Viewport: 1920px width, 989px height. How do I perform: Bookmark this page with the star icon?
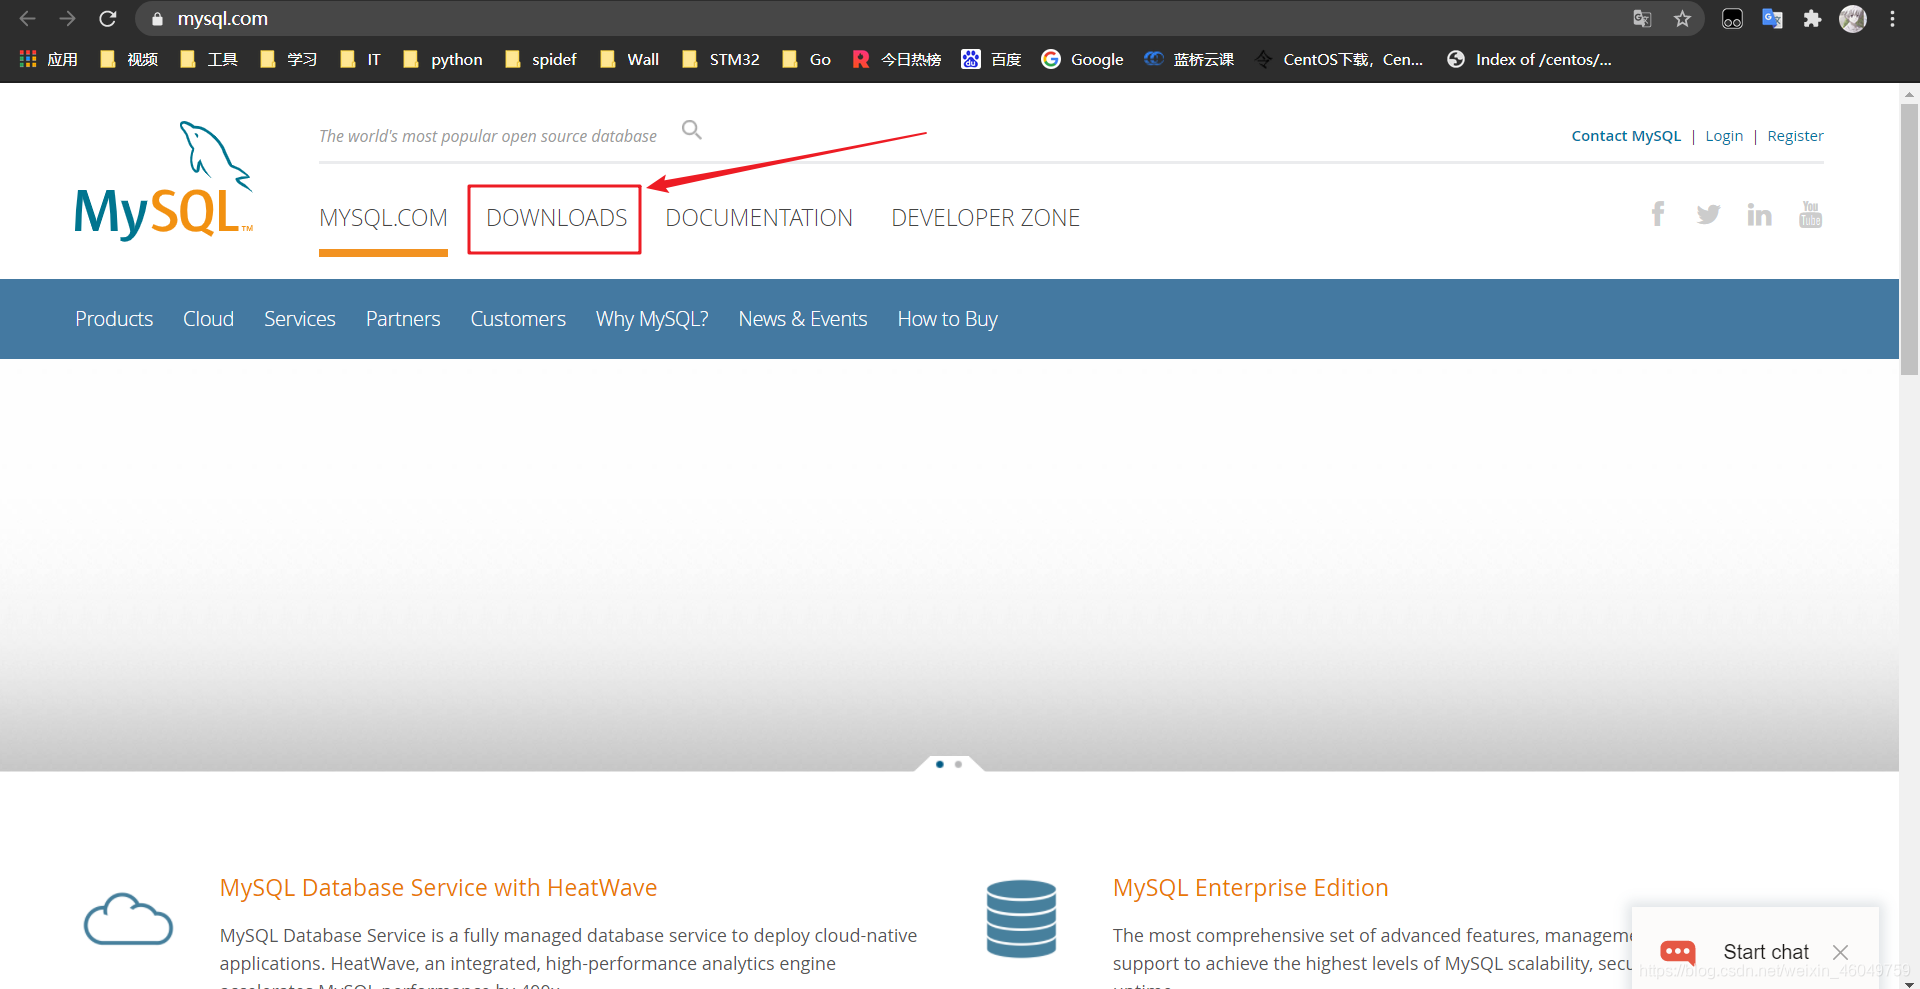[x=1683, y=18]
